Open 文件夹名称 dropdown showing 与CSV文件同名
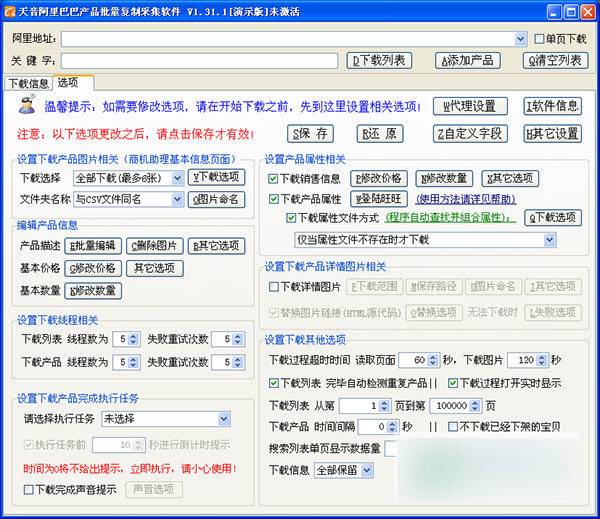 coord(177,199)
